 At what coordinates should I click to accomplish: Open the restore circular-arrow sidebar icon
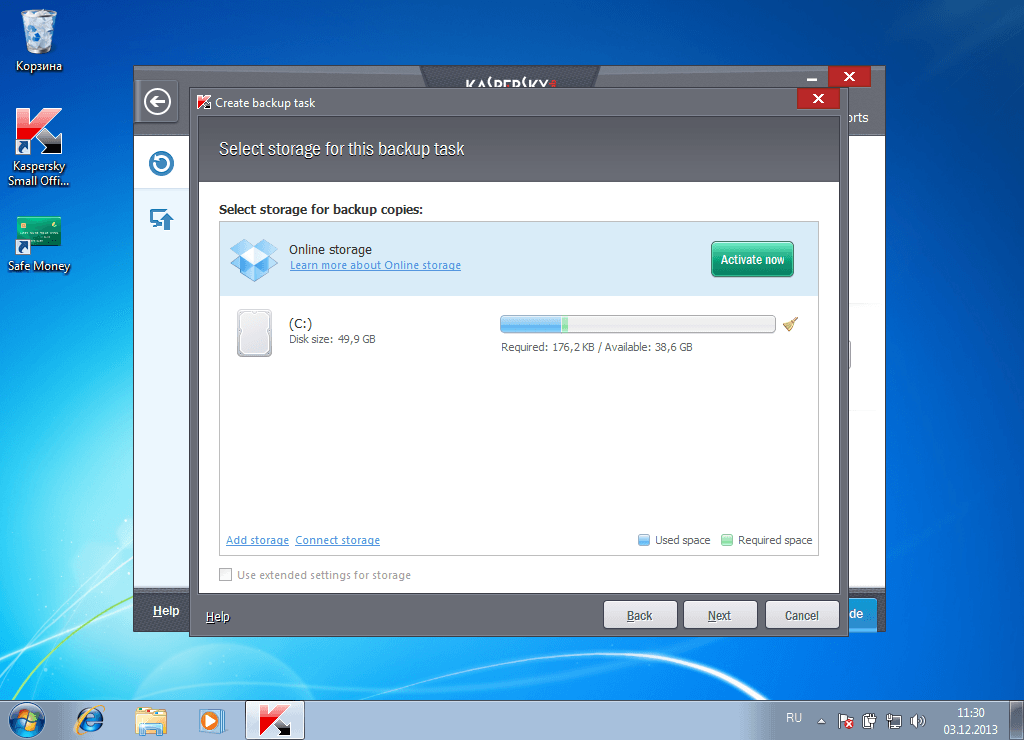(161, 163)
